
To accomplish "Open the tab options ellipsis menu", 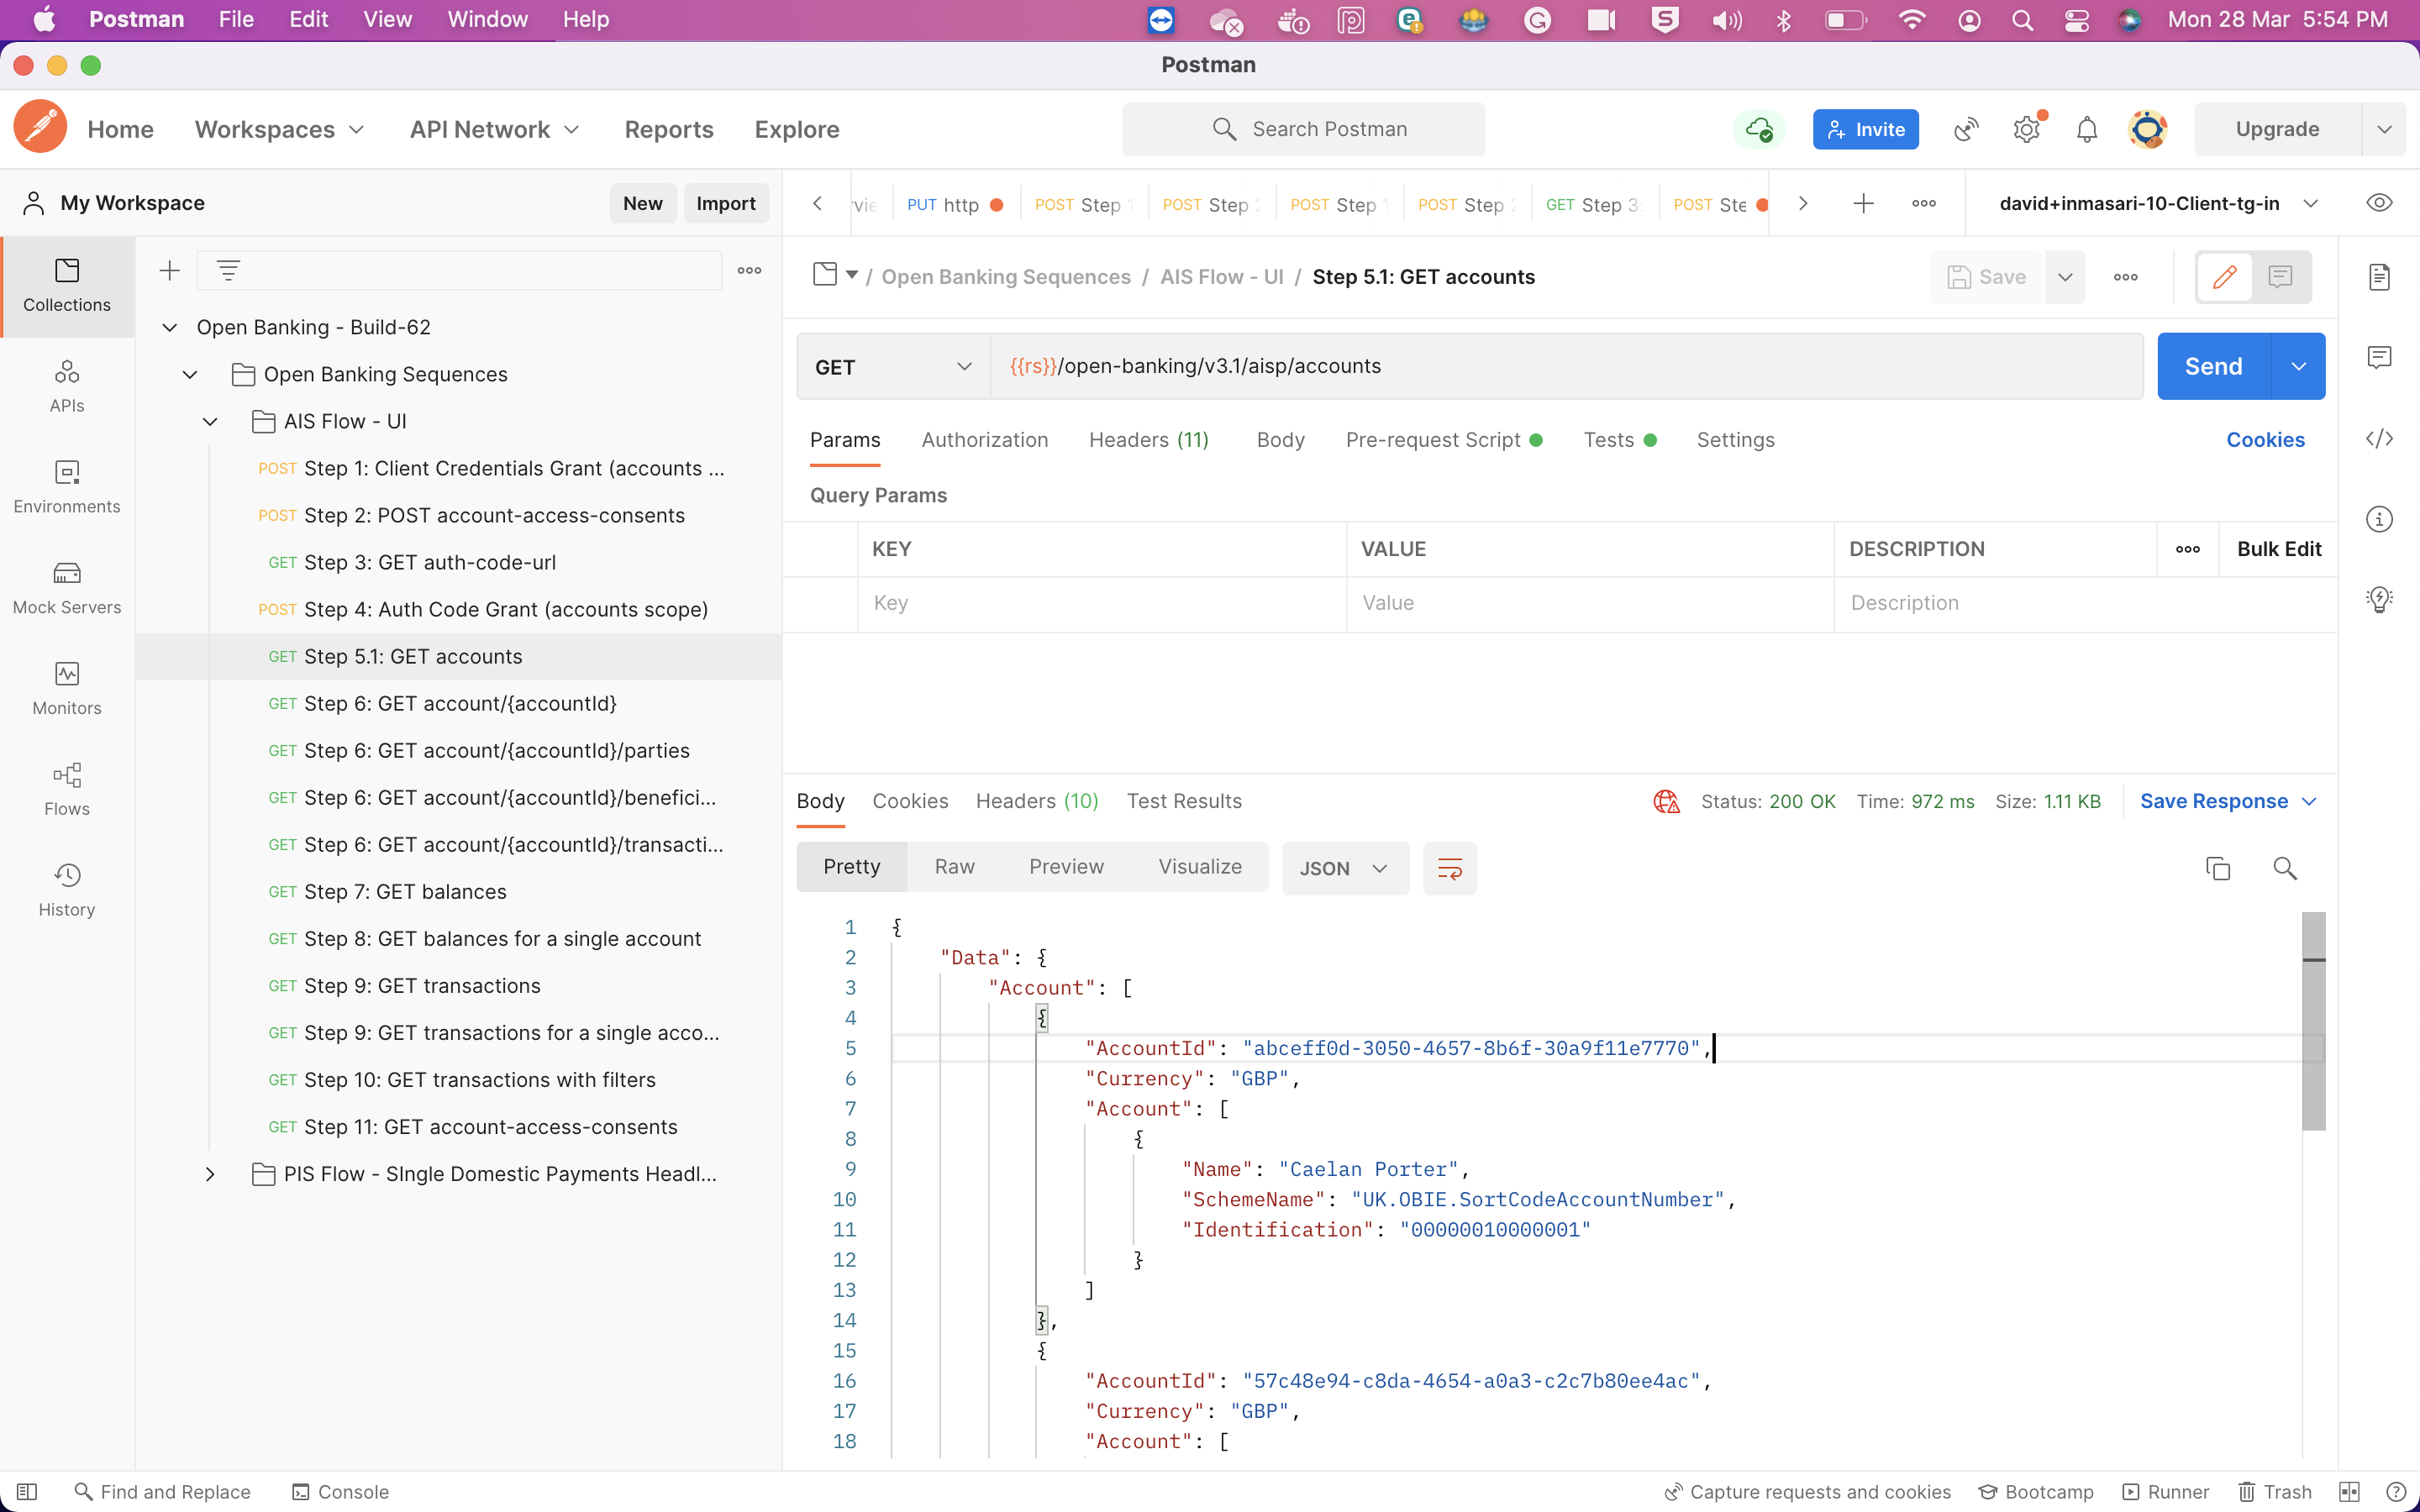I will [1924, 203].
